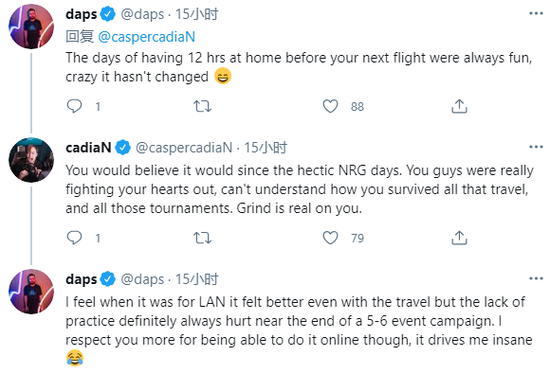550x374 pixels.
Task: Click @daps handle on the last tweet
Action: pos(142,279)
